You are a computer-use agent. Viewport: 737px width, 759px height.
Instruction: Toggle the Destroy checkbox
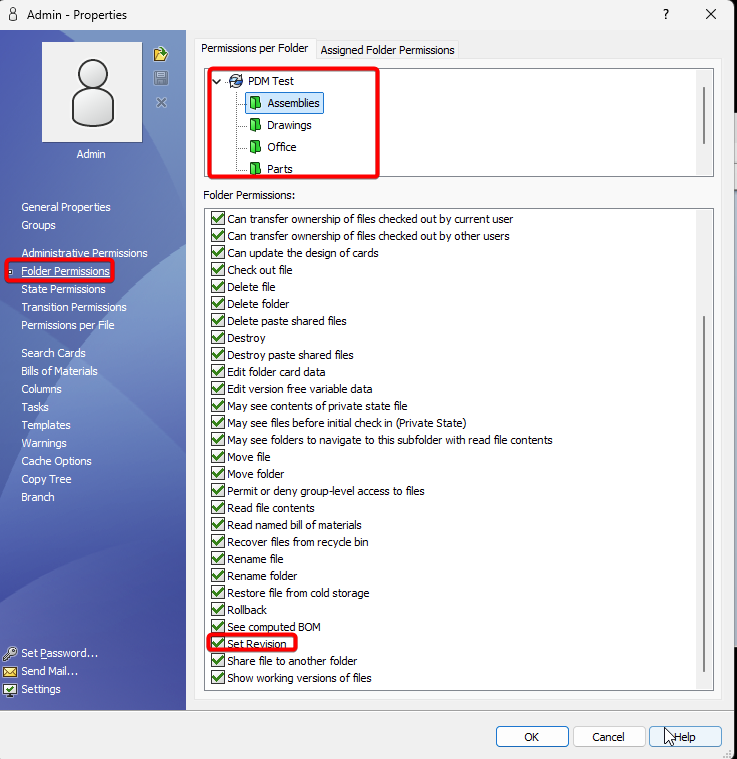(218, 337)
